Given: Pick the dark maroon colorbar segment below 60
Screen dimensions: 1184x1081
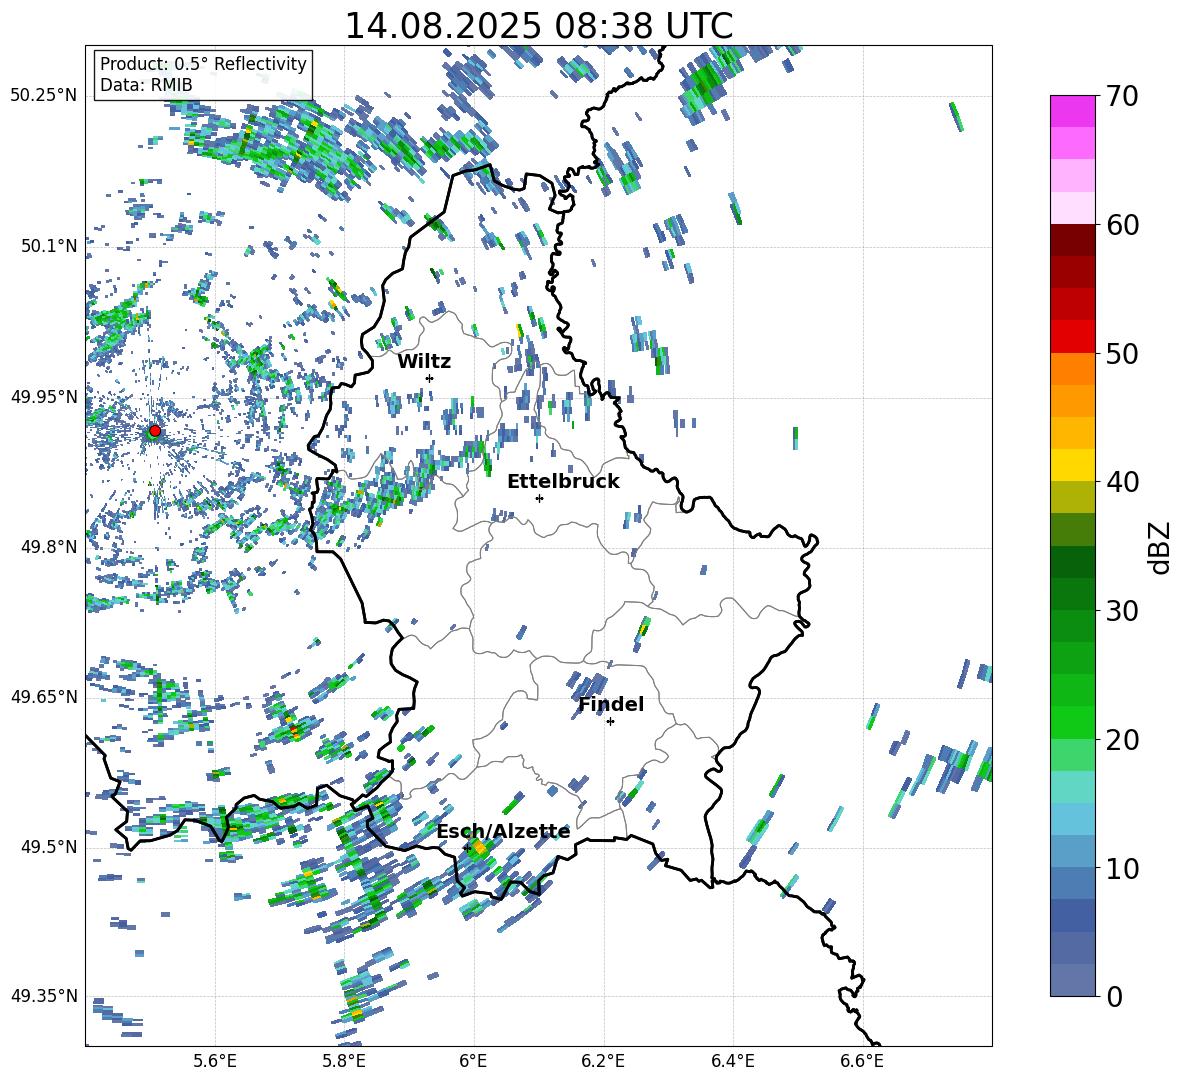Looking at the screenshot, I should click(1072, 240).
